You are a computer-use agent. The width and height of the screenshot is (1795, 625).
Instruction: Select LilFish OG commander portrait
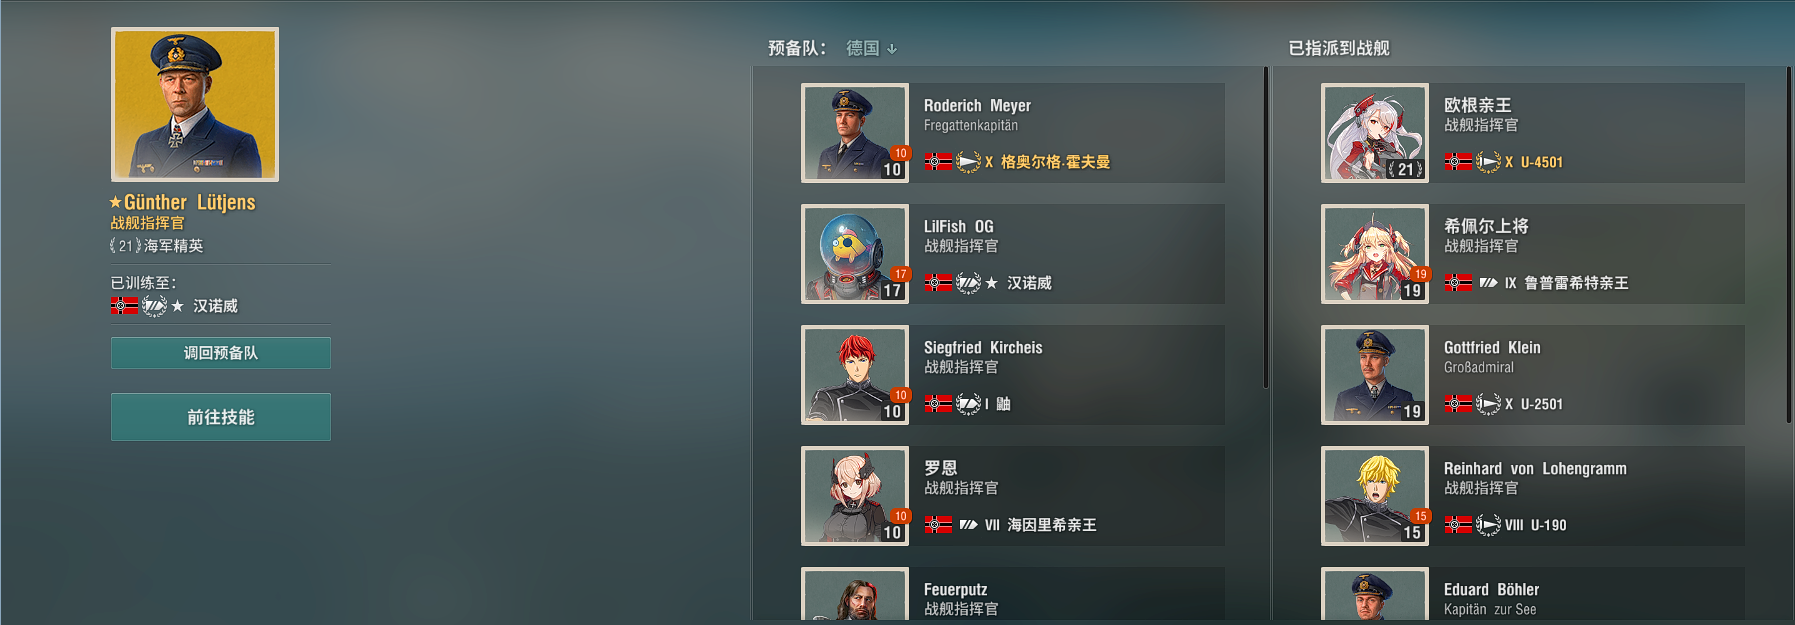click(x=855, y=254)
